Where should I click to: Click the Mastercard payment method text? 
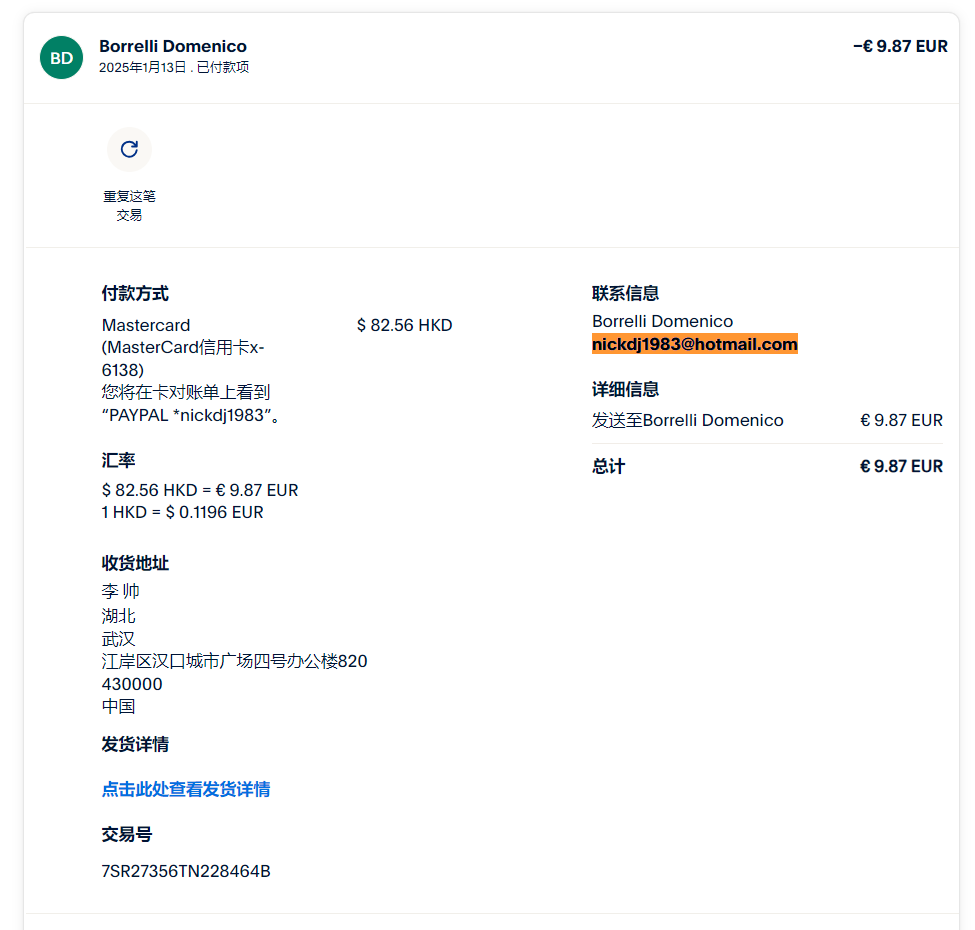[x=146, y=325]
